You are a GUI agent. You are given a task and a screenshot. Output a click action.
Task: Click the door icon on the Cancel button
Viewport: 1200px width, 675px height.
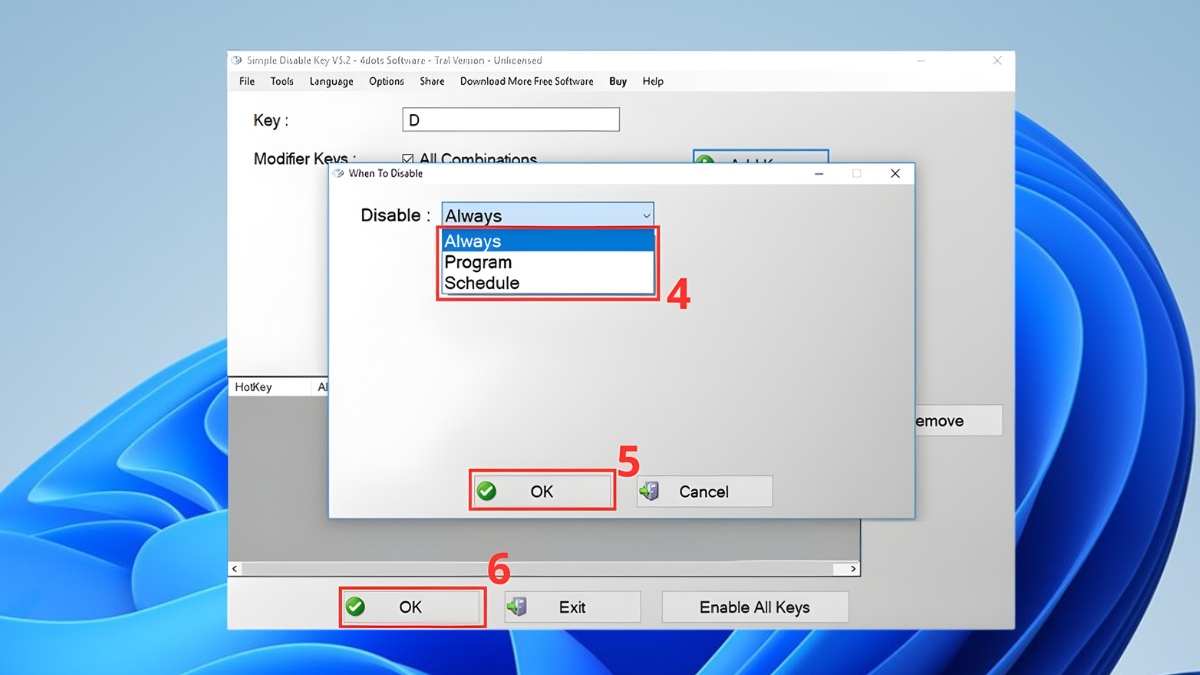point(652,491)
